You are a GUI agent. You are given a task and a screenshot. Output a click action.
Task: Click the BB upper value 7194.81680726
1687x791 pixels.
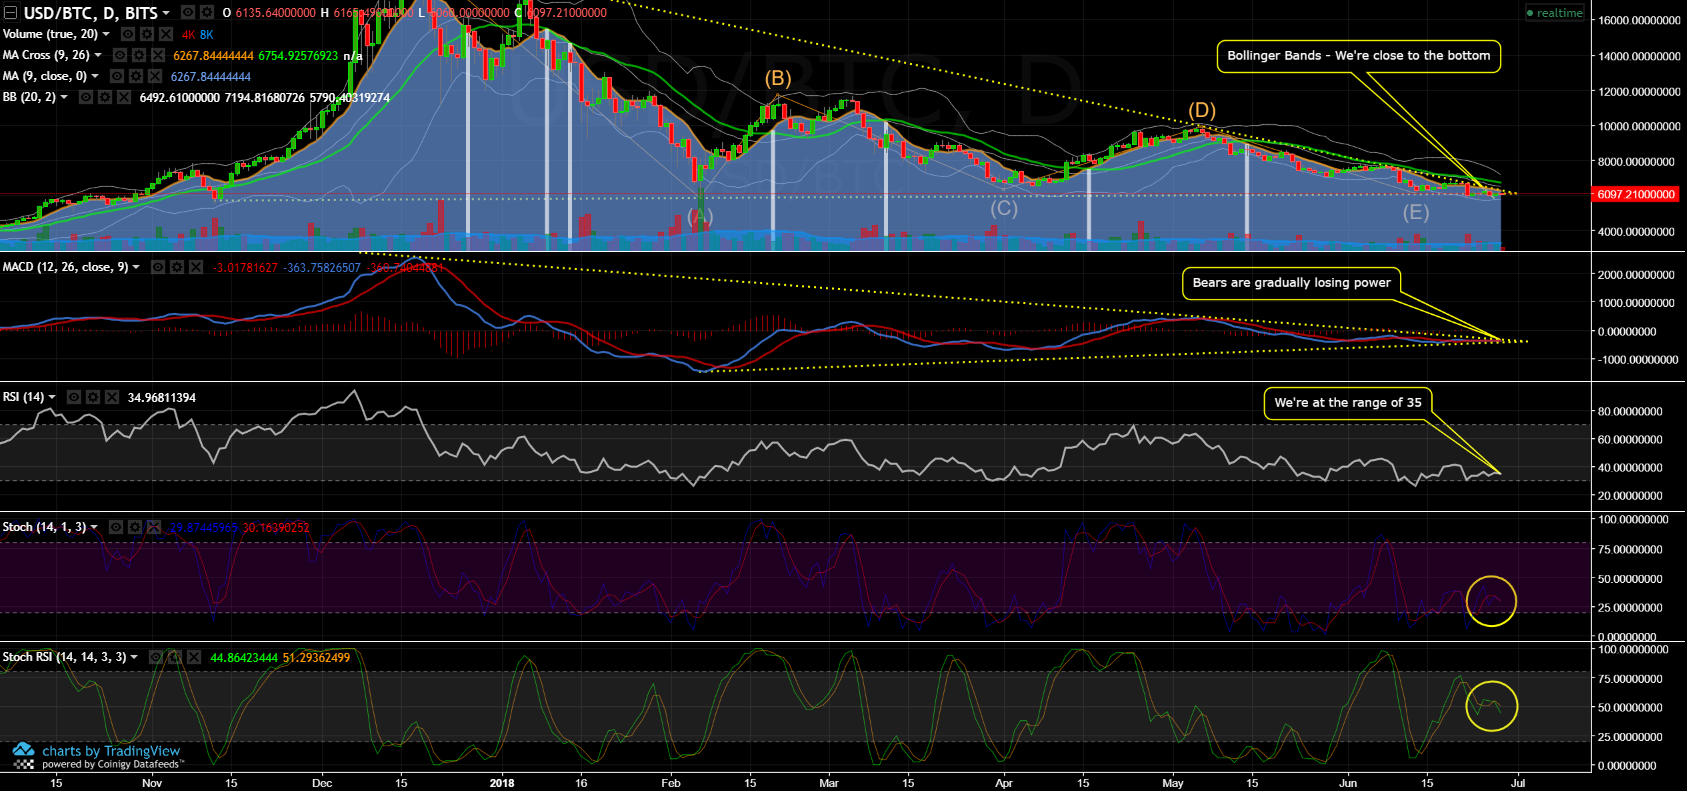click(265, 98)
